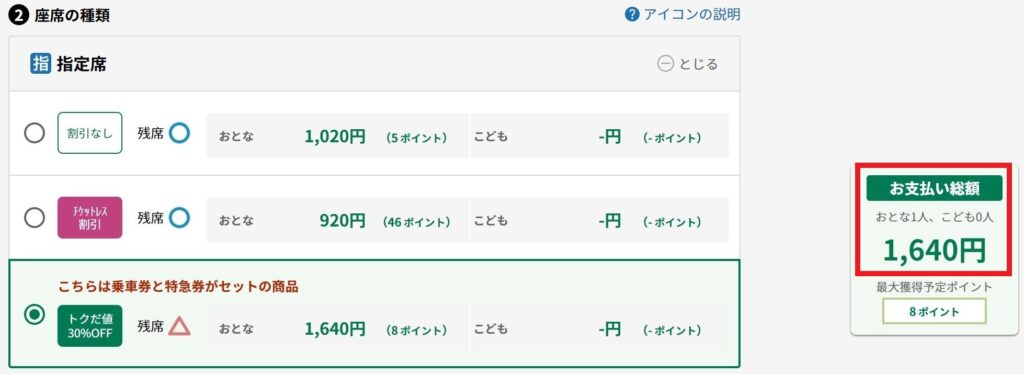Click the pink チケットレス割引 badge
The height and width of the screenshot is (374, 1024).
pyautogui.click(x=90, y=217)
